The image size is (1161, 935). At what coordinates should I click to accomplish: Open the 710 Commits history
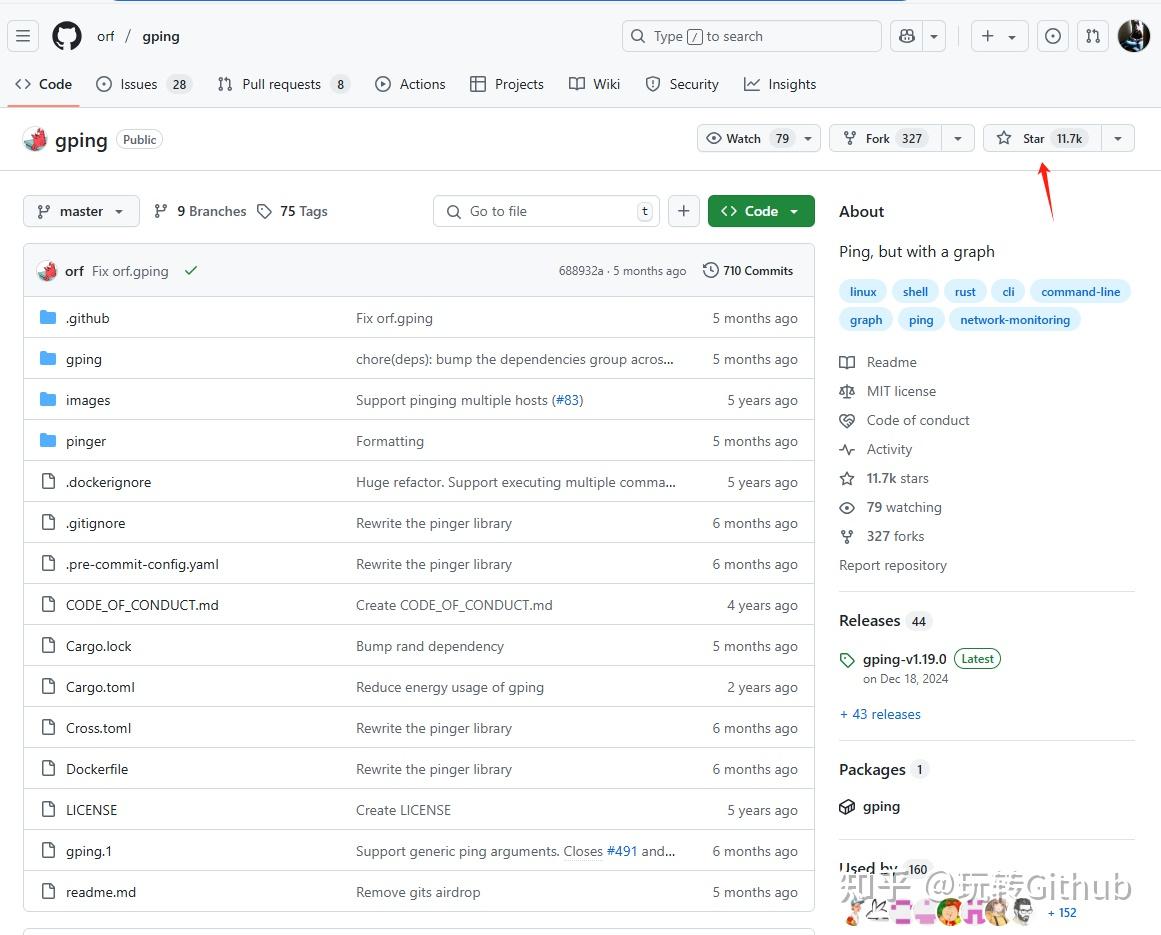pyautogui.click(x=748, y=271)
